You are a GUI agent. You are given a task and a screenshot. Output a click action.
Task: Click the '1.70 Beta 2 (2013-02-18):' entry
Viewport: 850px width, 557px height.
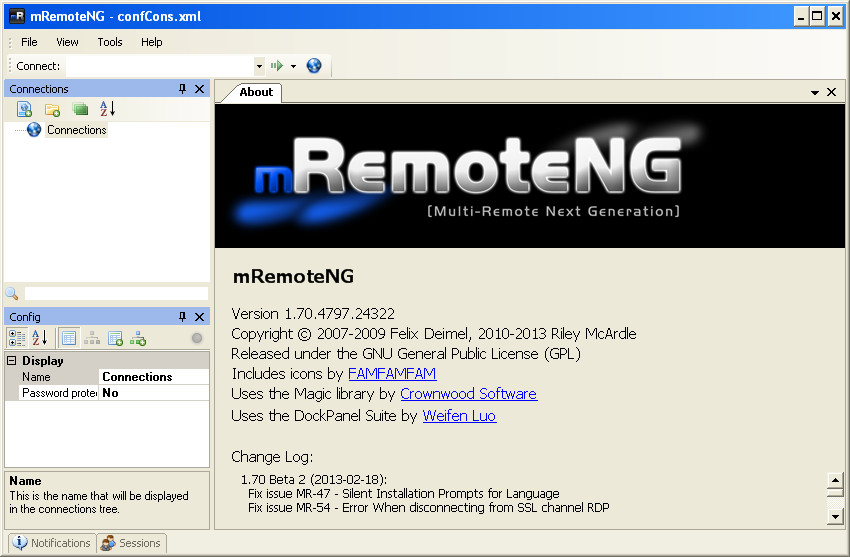314,480
